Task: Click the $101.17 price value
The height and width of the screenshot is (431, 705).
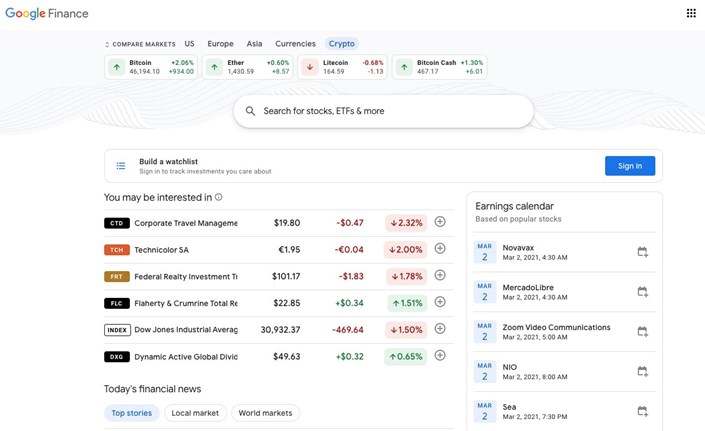Action: [x=286, y=276]
